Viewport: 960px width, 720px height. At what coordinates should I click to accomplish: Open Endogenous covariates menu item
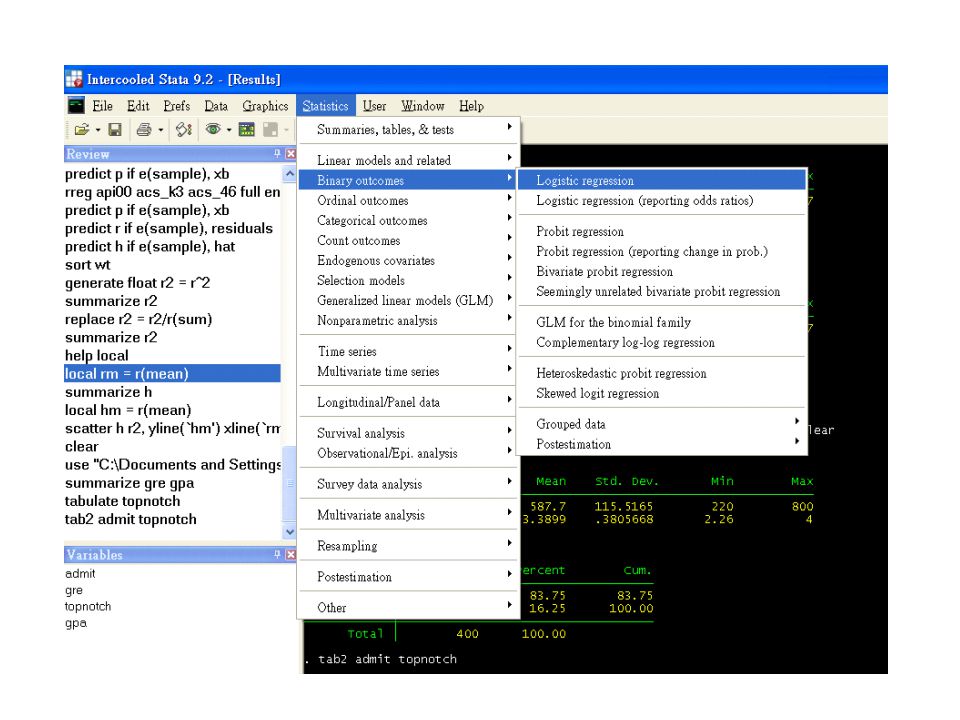pyautogui.click(x=409, y=261)
